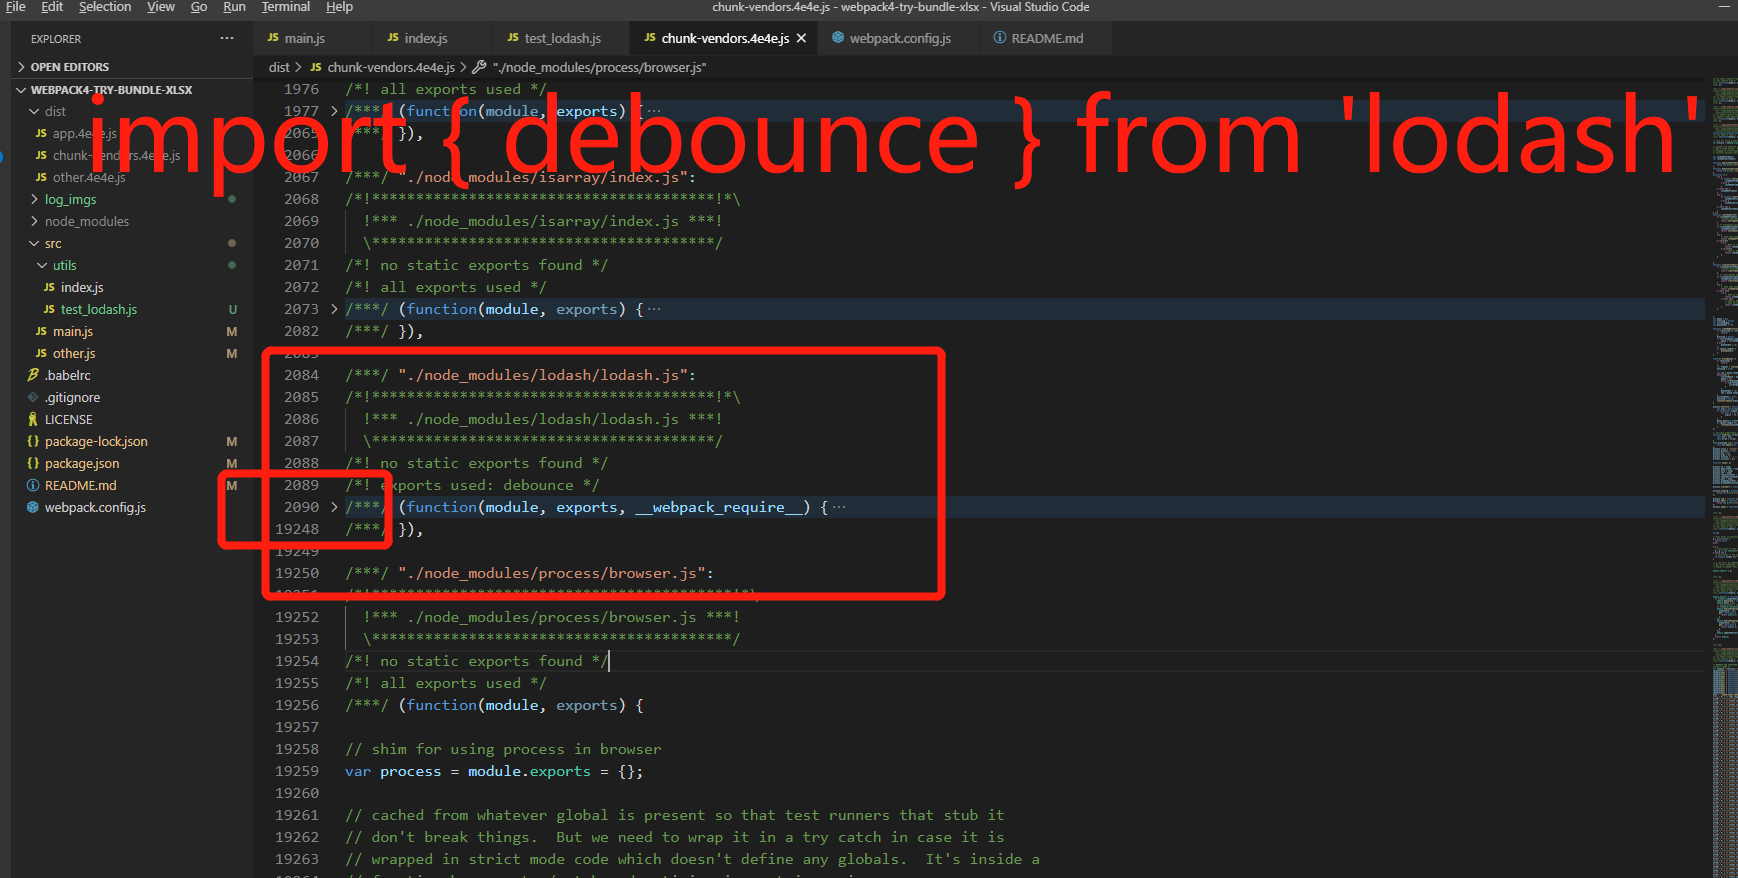This screenshot has height=878, width=1738.
Task: Click the info icon beside README.md in tree
Action: pos(33,485)
